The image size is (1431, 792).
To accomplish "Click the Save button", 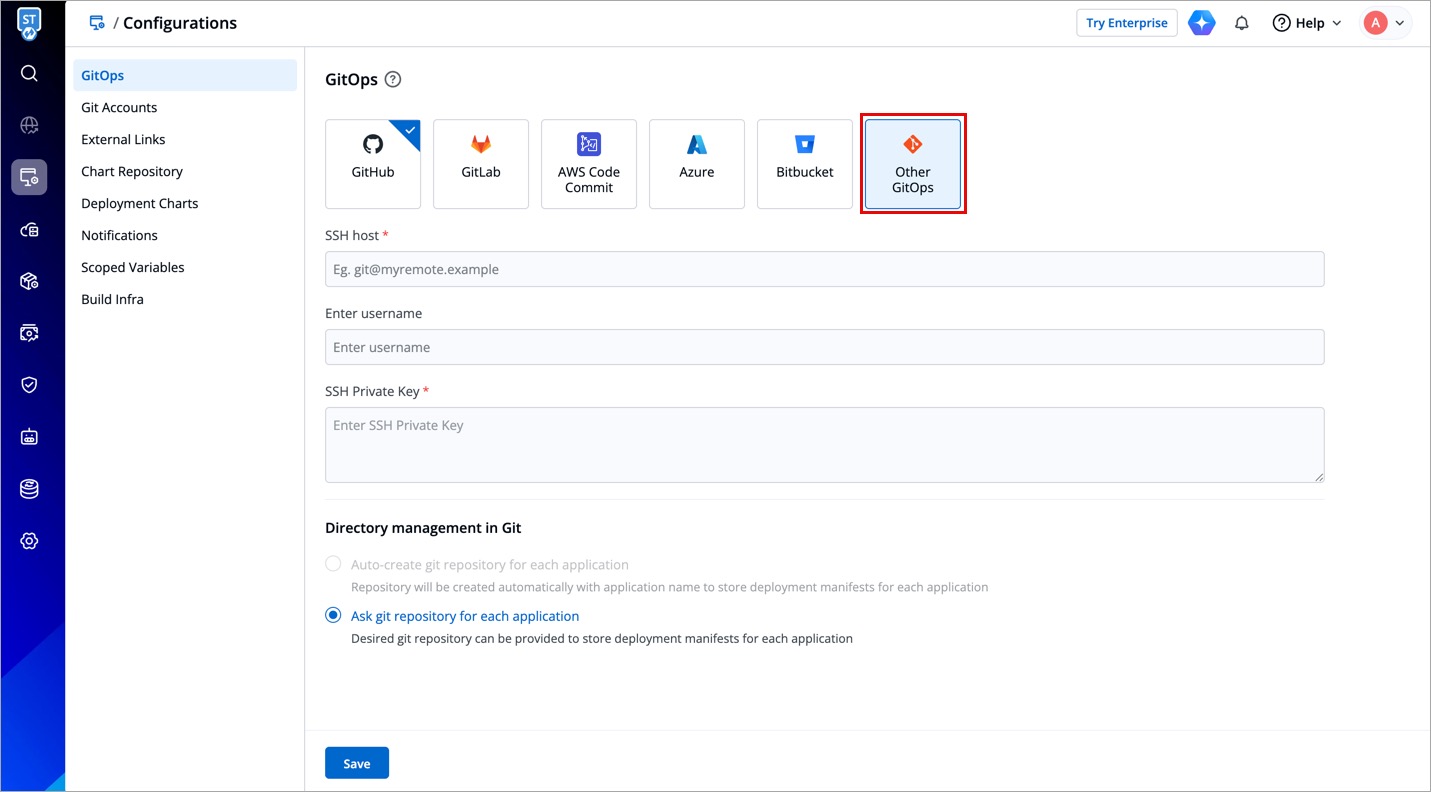I will [357, 763].
